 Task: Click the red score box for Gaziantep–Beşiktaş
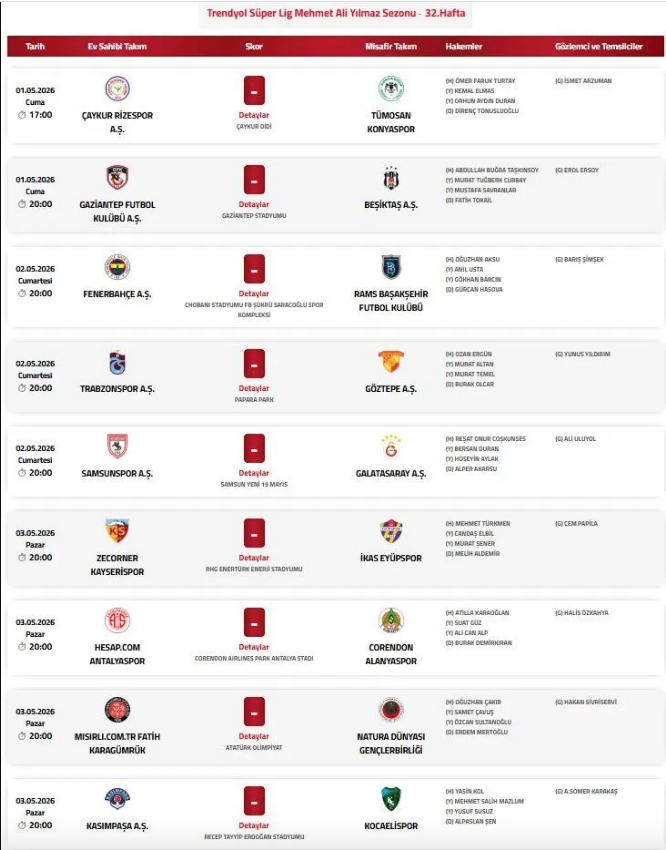pyautogui.click(x=254, y=179)
